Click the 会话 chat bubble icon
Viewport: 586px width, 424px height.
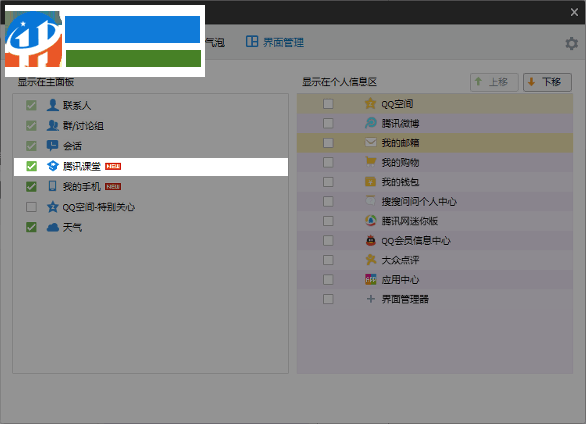53,146
